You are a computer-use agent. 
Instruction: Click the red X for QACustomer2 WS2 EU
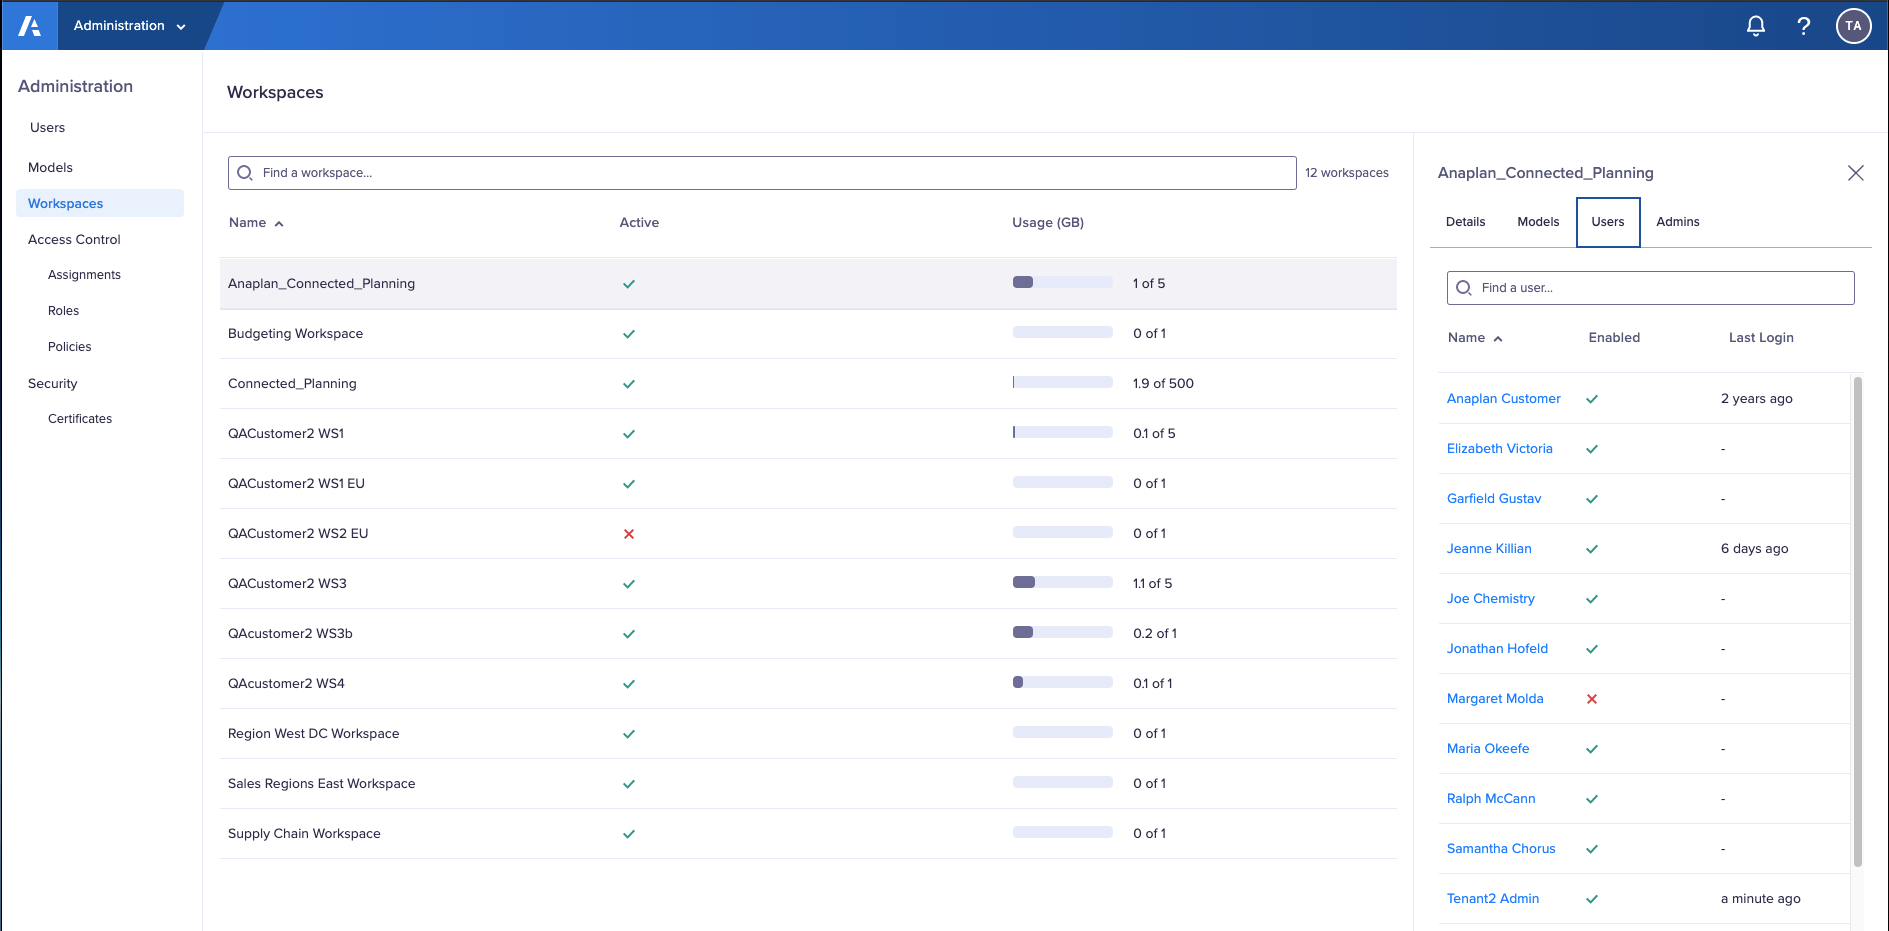629,534
